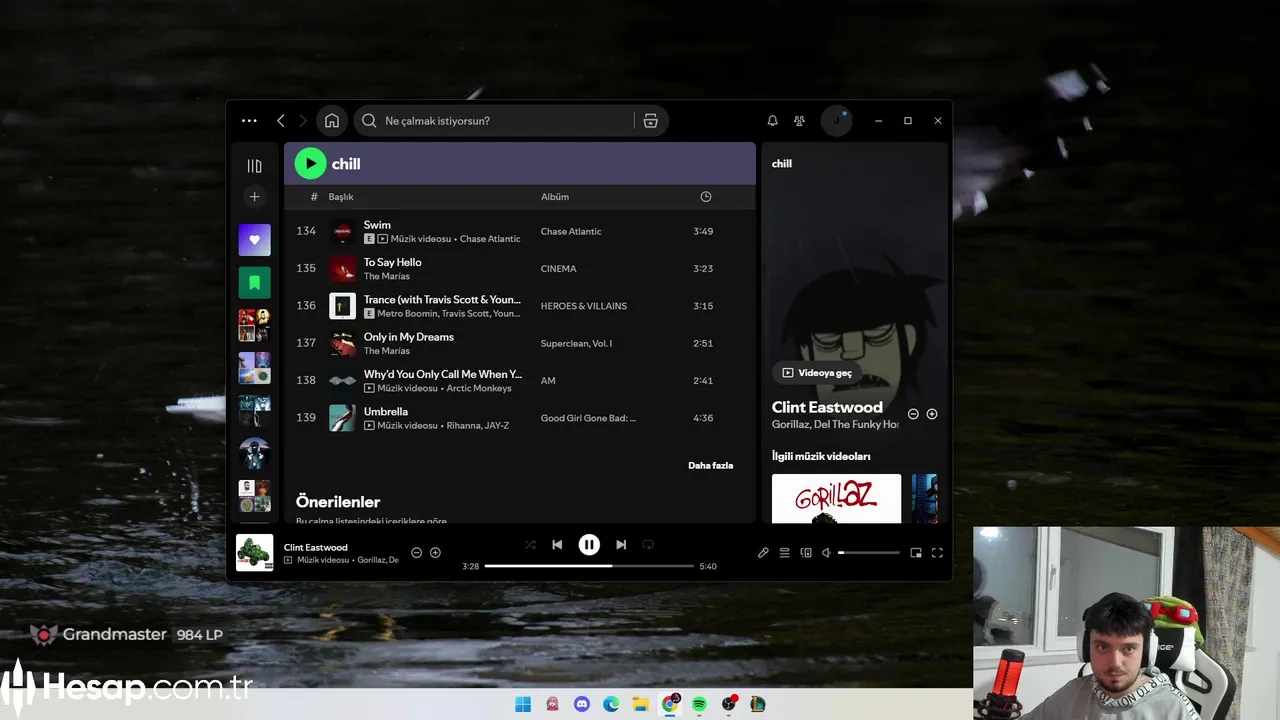This screenshot has height=720, width=1280.
Task: Toggle shuffle playback
Action: [x=530, y=545]
